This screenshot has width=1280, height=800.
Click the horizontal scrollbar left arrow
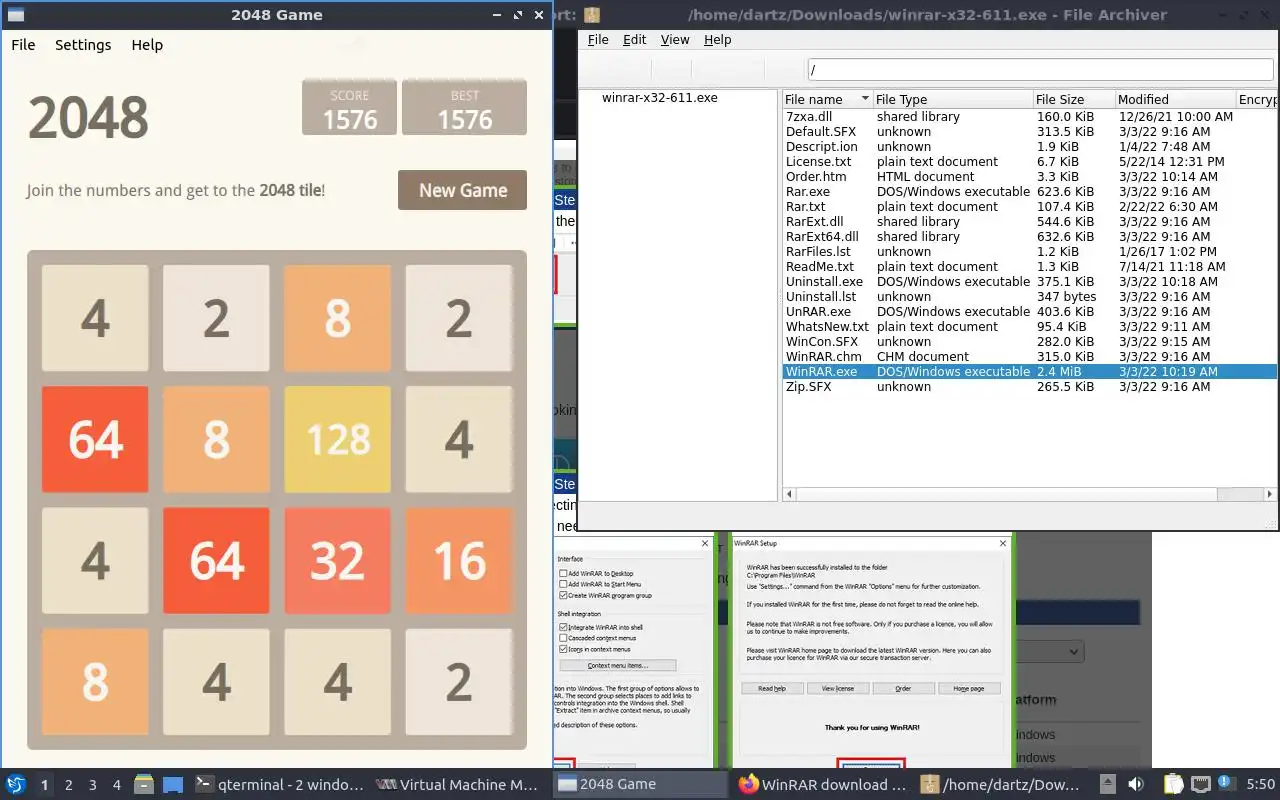pyautogui.click(x=789, y=494)
